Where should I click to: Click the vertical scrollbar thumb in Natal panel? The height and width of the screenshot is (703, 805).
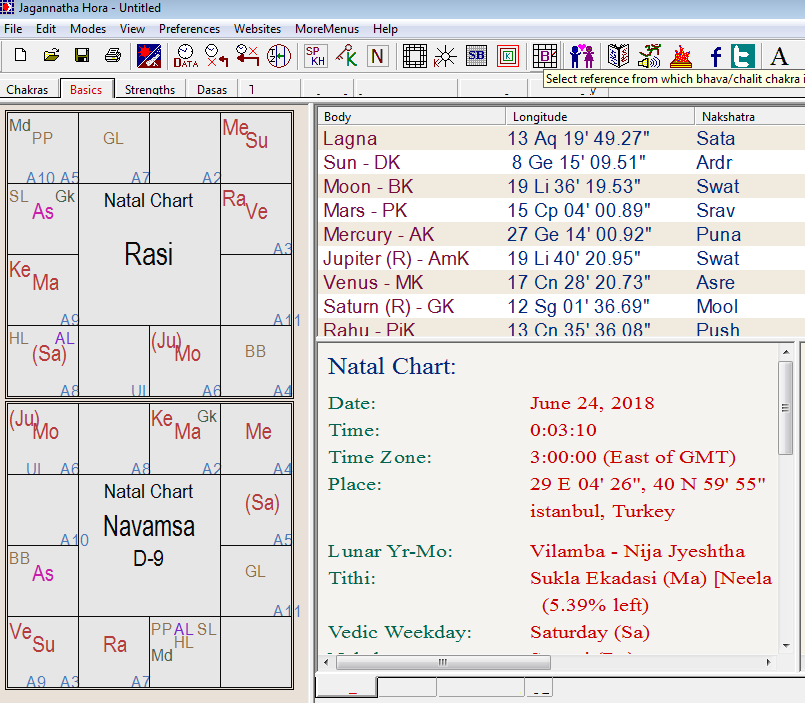pos(785,408)
